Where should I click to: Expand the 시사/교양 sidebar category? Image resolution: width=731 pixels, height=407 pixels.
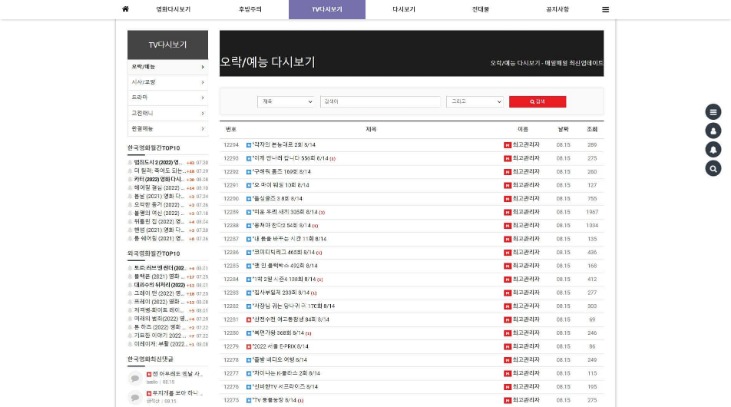pos(167,82)
